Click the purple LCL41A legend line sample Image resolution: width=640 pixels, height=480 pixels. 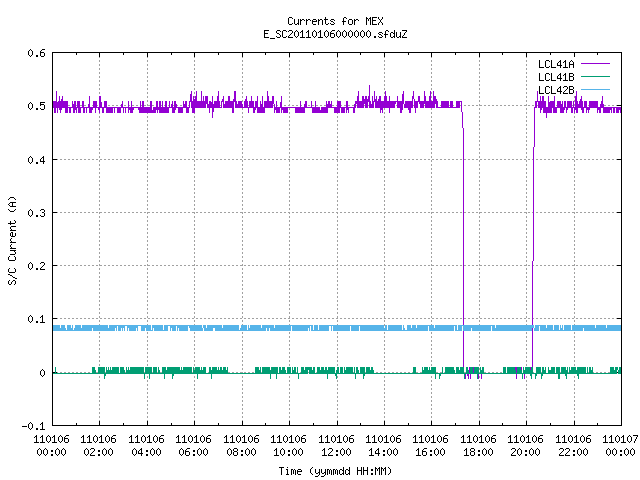click(x=595, y=64)
